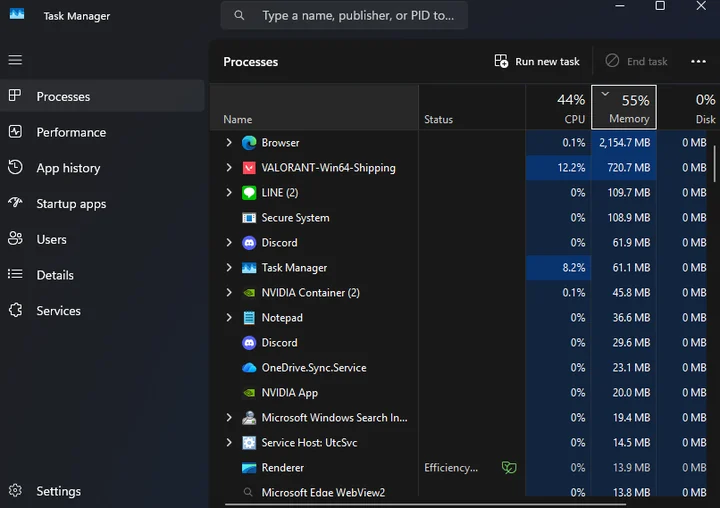Image resolution: width=720 pixels, height=508 pixels.
Task: Open the more options ellipsis menu
Action: [x=698, y=62]
